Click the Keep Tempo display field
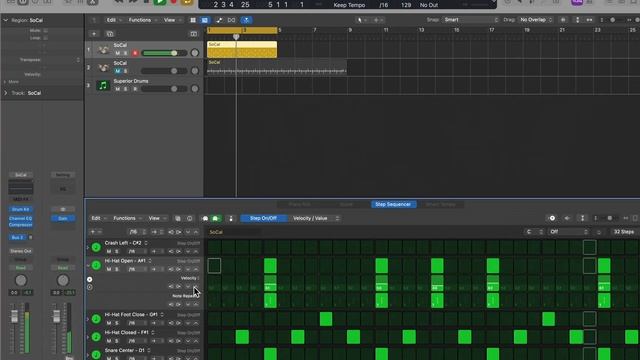640x360 pixels. [x=349, y=5]
